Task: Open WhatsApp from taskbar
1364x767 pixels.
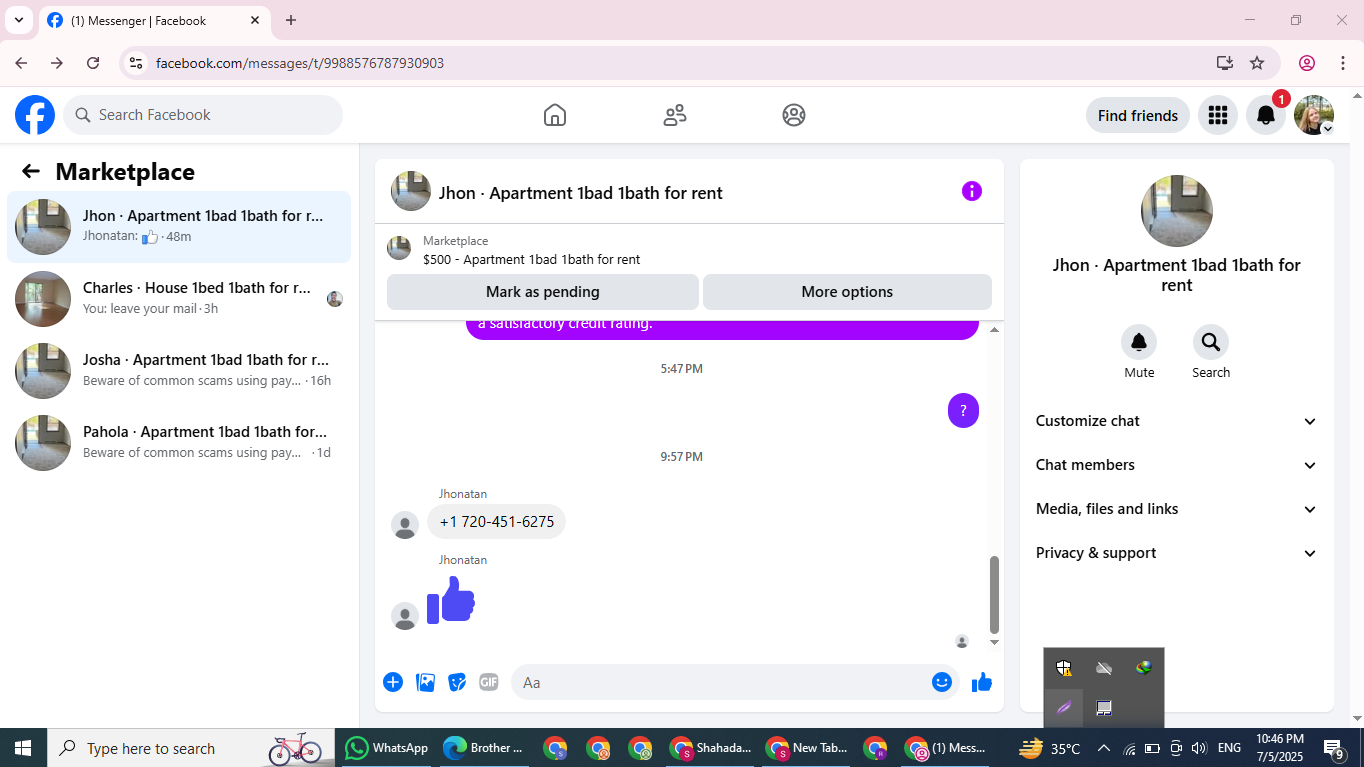Action: (x=386, y=748)
